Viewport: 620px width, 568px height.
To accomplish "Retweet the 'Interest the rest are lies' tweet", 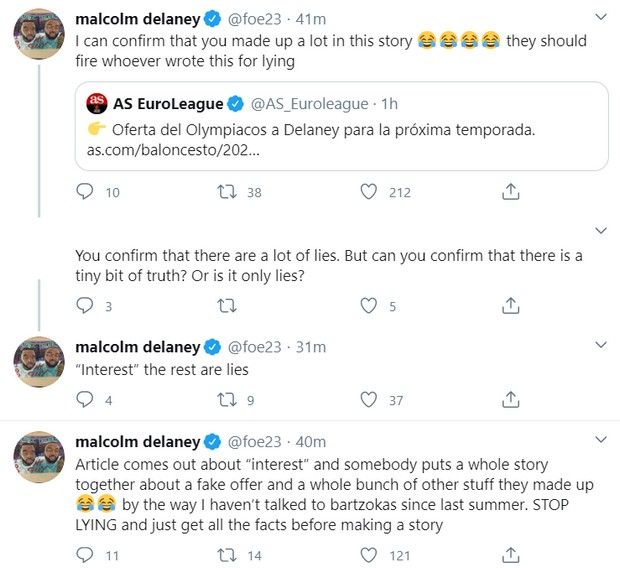I will 227,400.
